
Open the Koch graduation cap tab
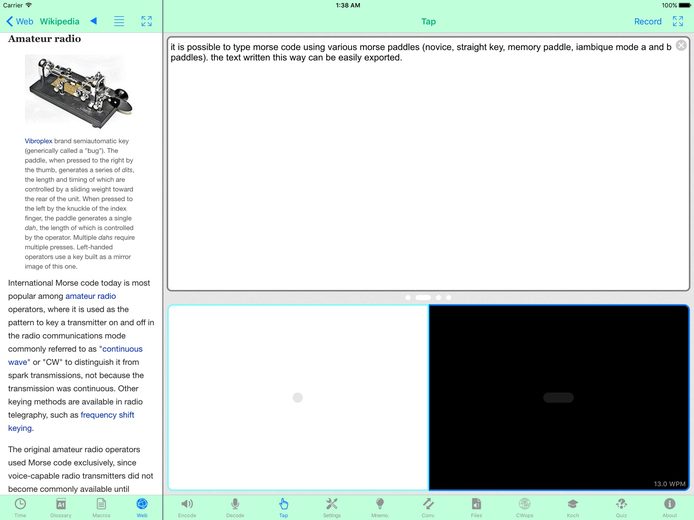pyautogui.click(x=573, y=508)
